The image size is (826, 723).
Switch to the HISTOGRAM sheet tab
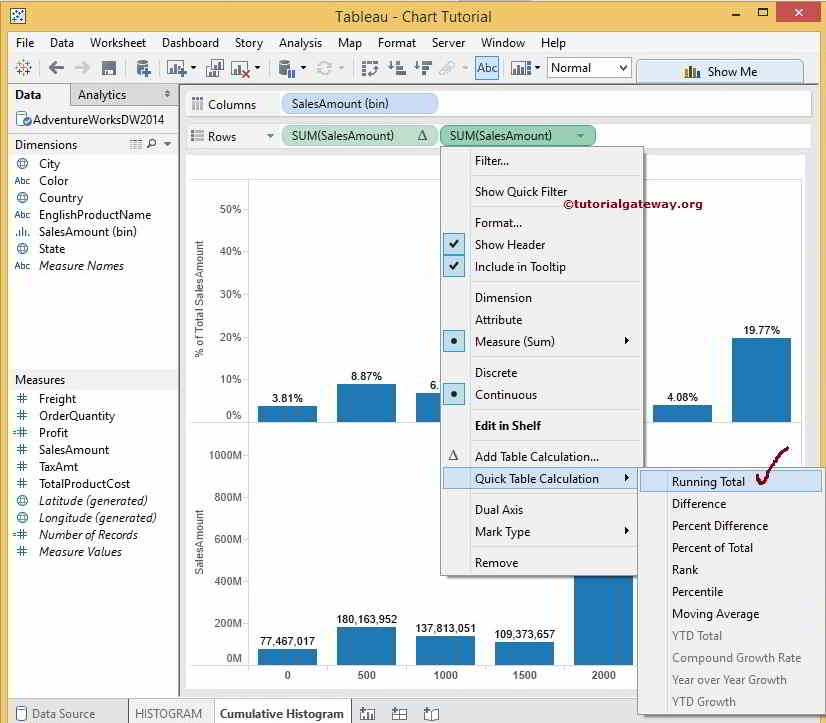[x=169, y=712]
